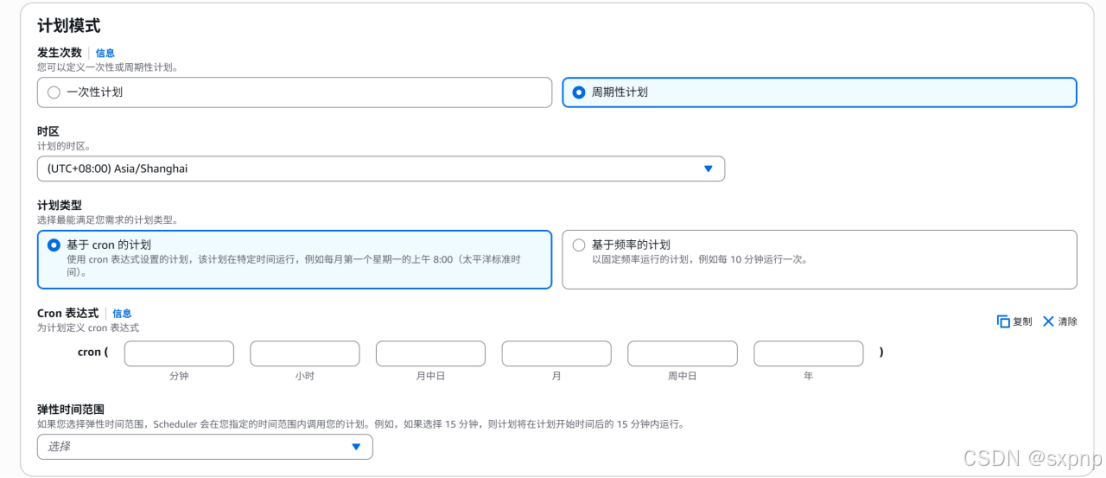Focus the 月 cron input field

557,354
